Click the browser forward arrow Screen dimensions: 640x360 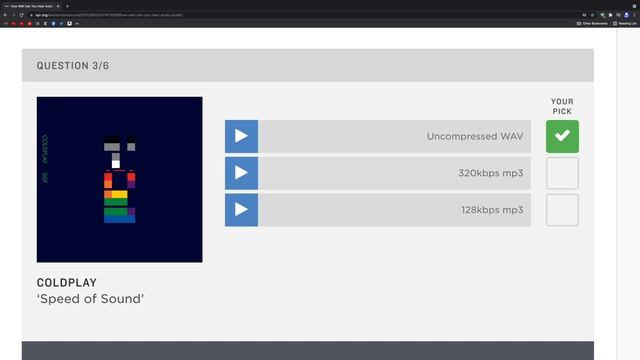point(13,15)
